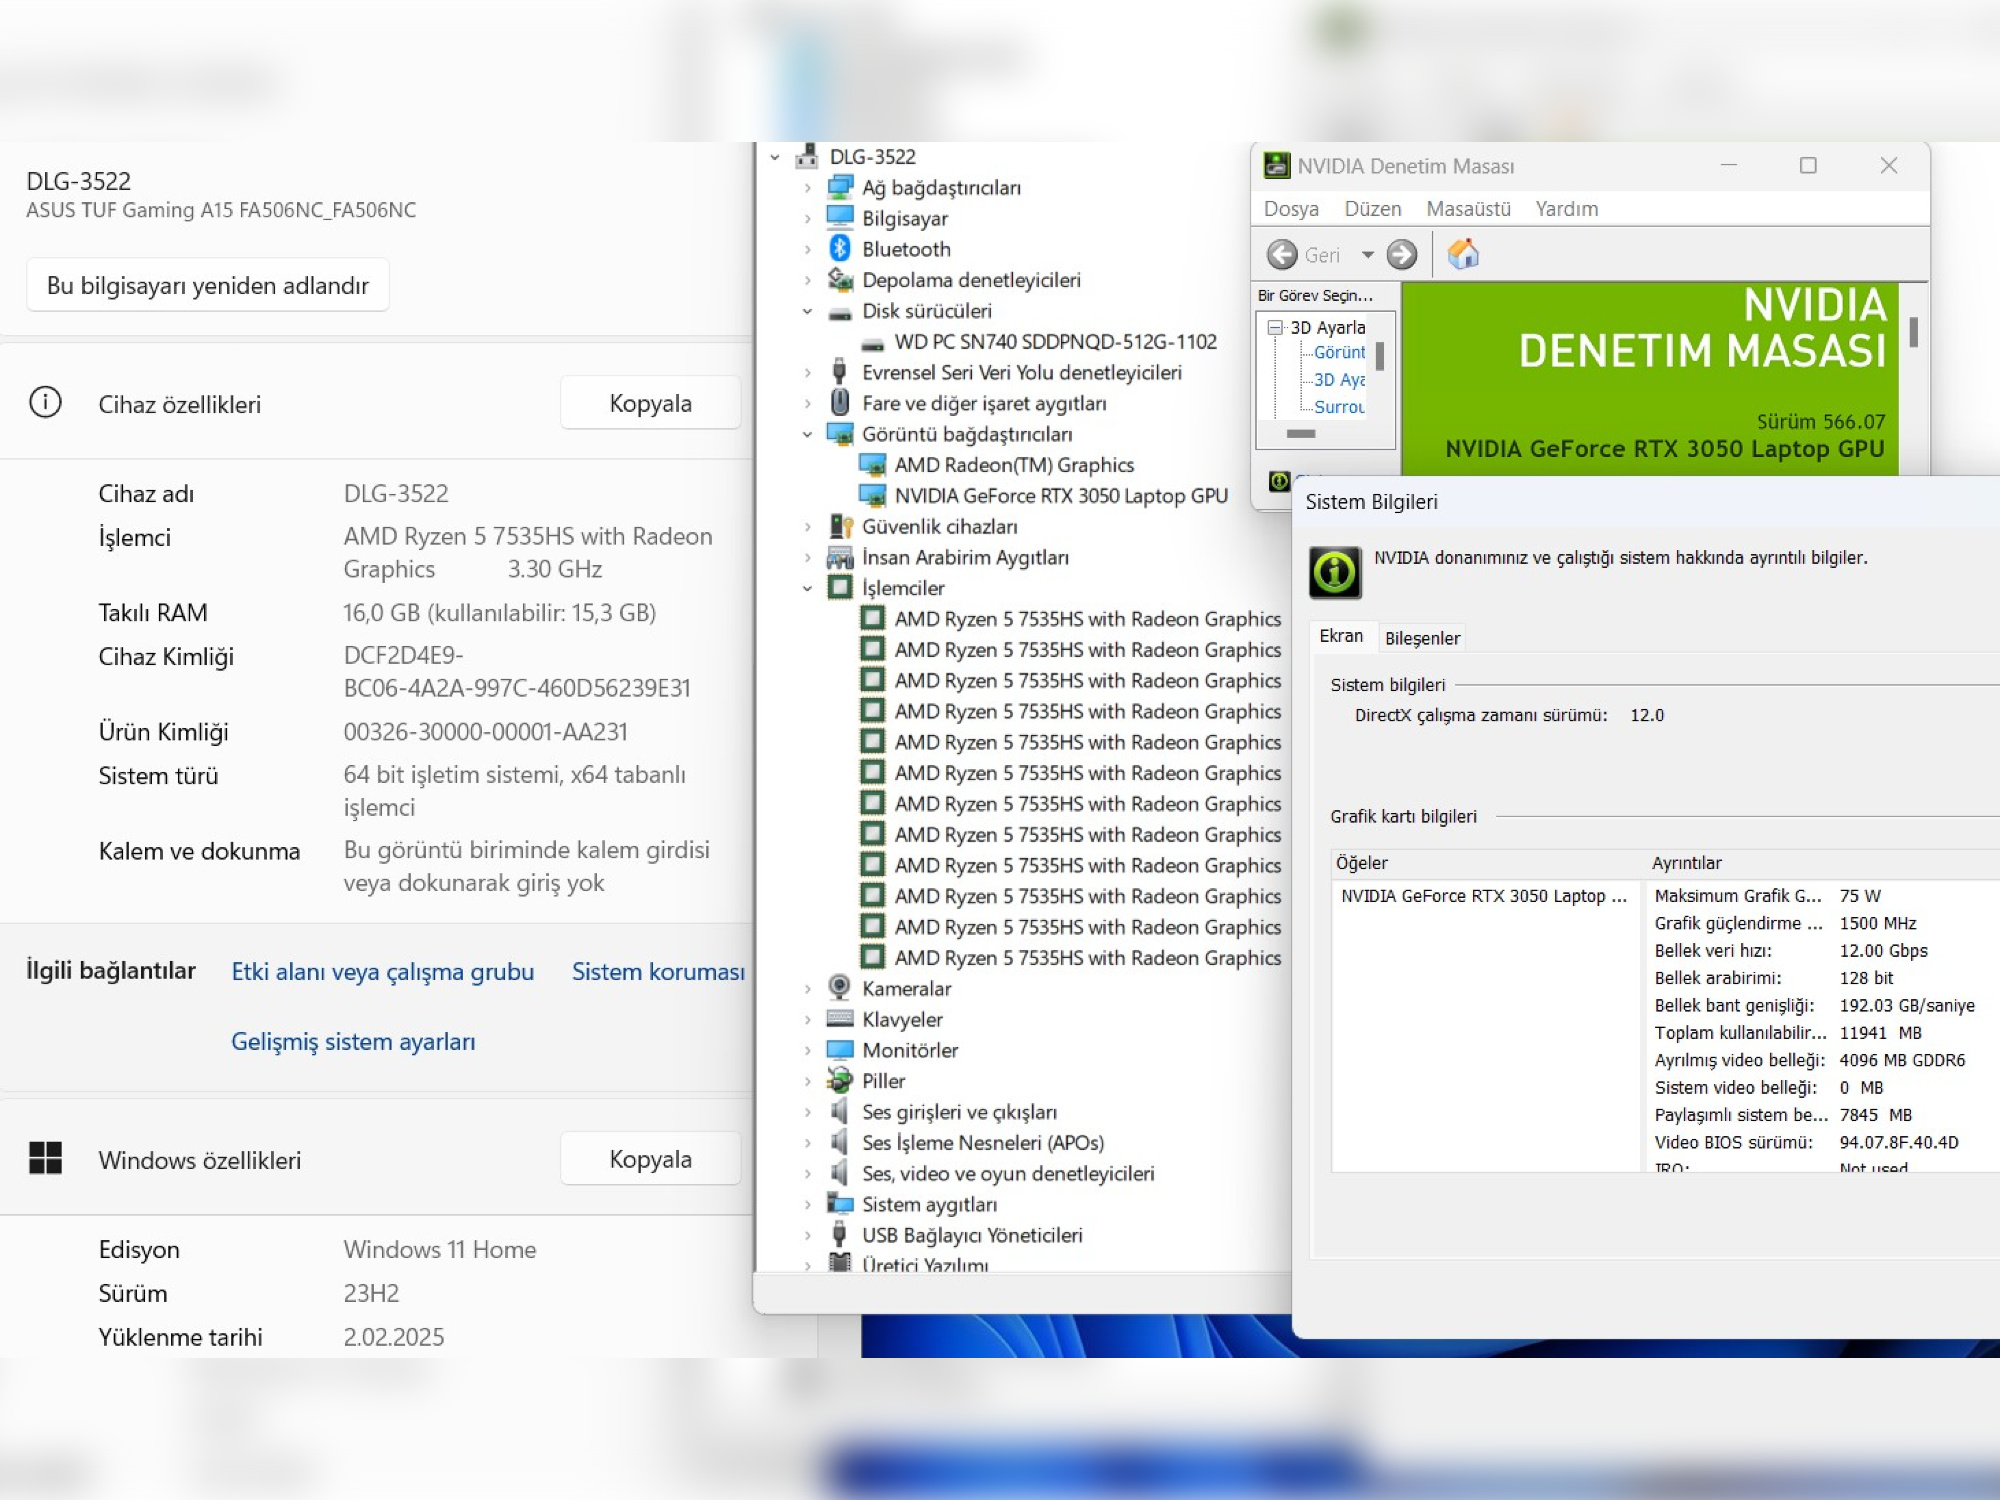Select USB Bağlayıcı Yöneticileri item
The height and width of the screenshot is (1500, 2000).
coord(972,1235)
